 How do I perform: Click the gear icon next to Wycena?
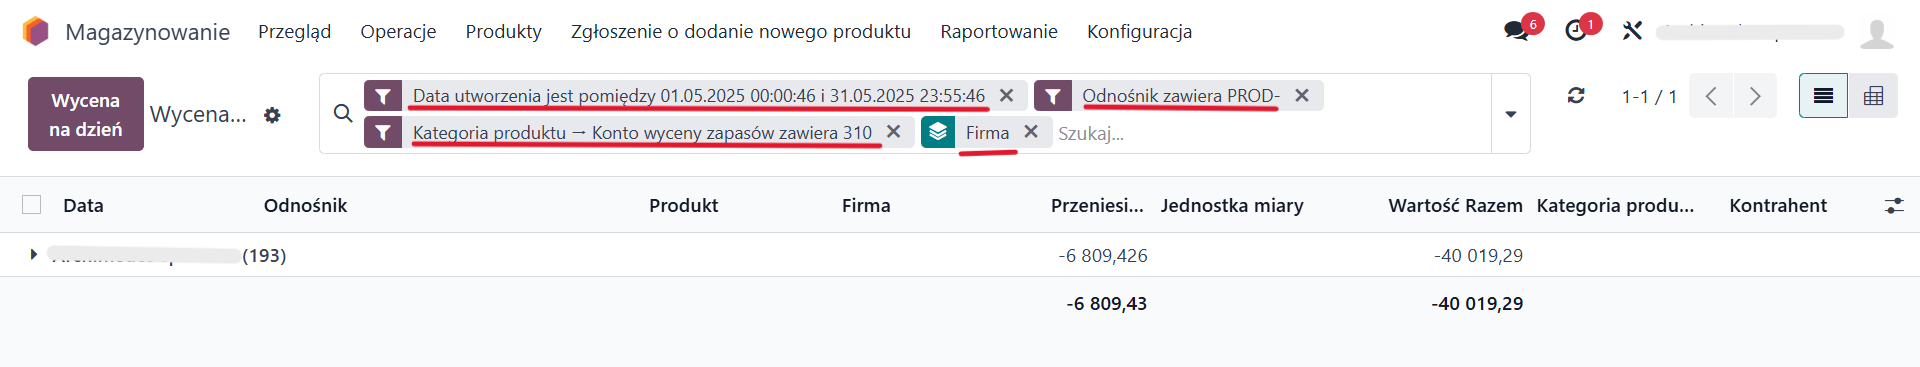[272, 115]
